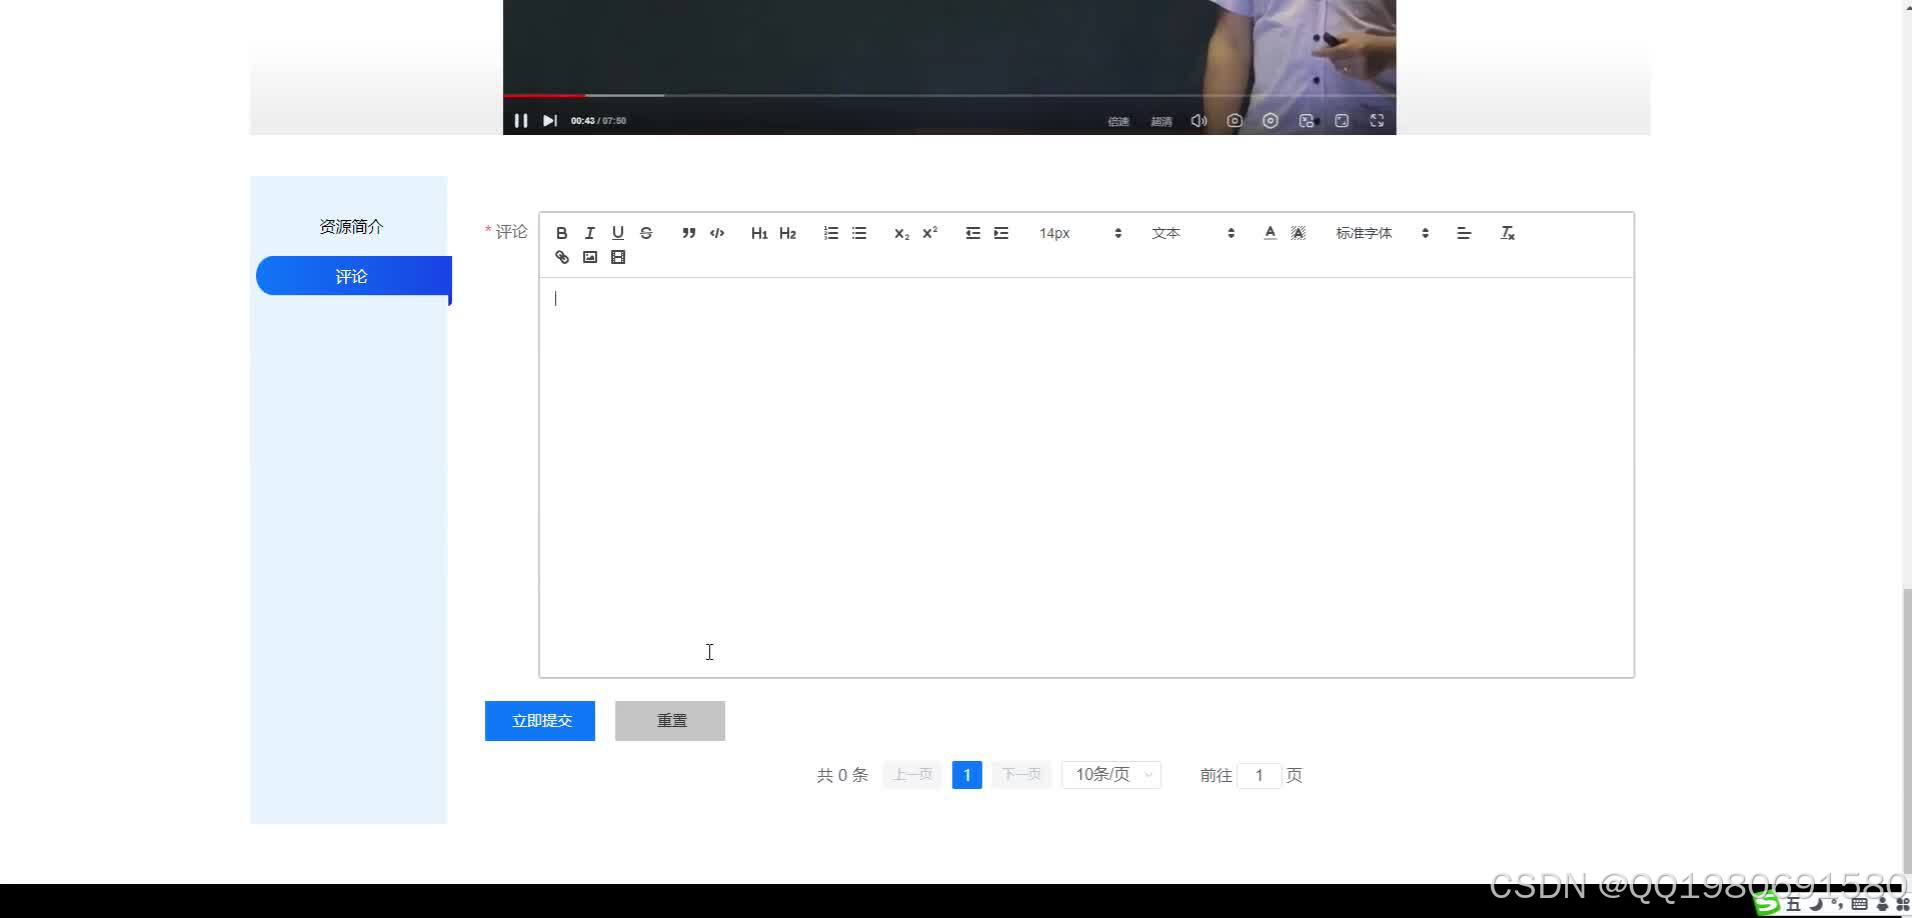The height and width of the screenshot is (918, 1912).
Task: Insert a blockquote in the editor
Action: coord(689,232)
